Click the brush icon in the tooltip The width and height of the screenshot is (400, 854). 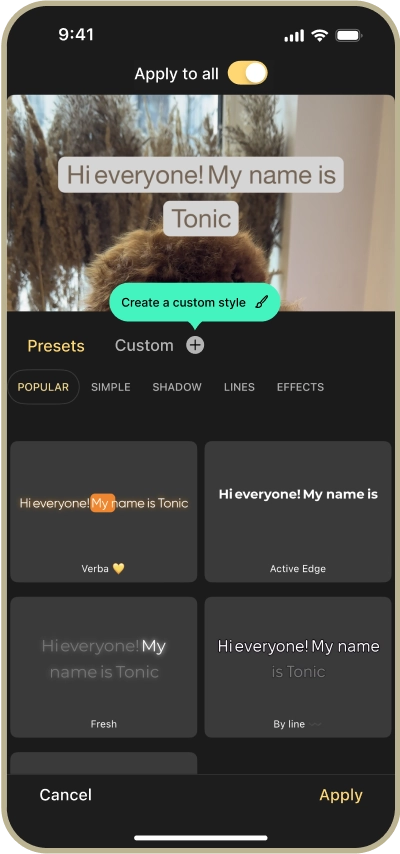262,302
